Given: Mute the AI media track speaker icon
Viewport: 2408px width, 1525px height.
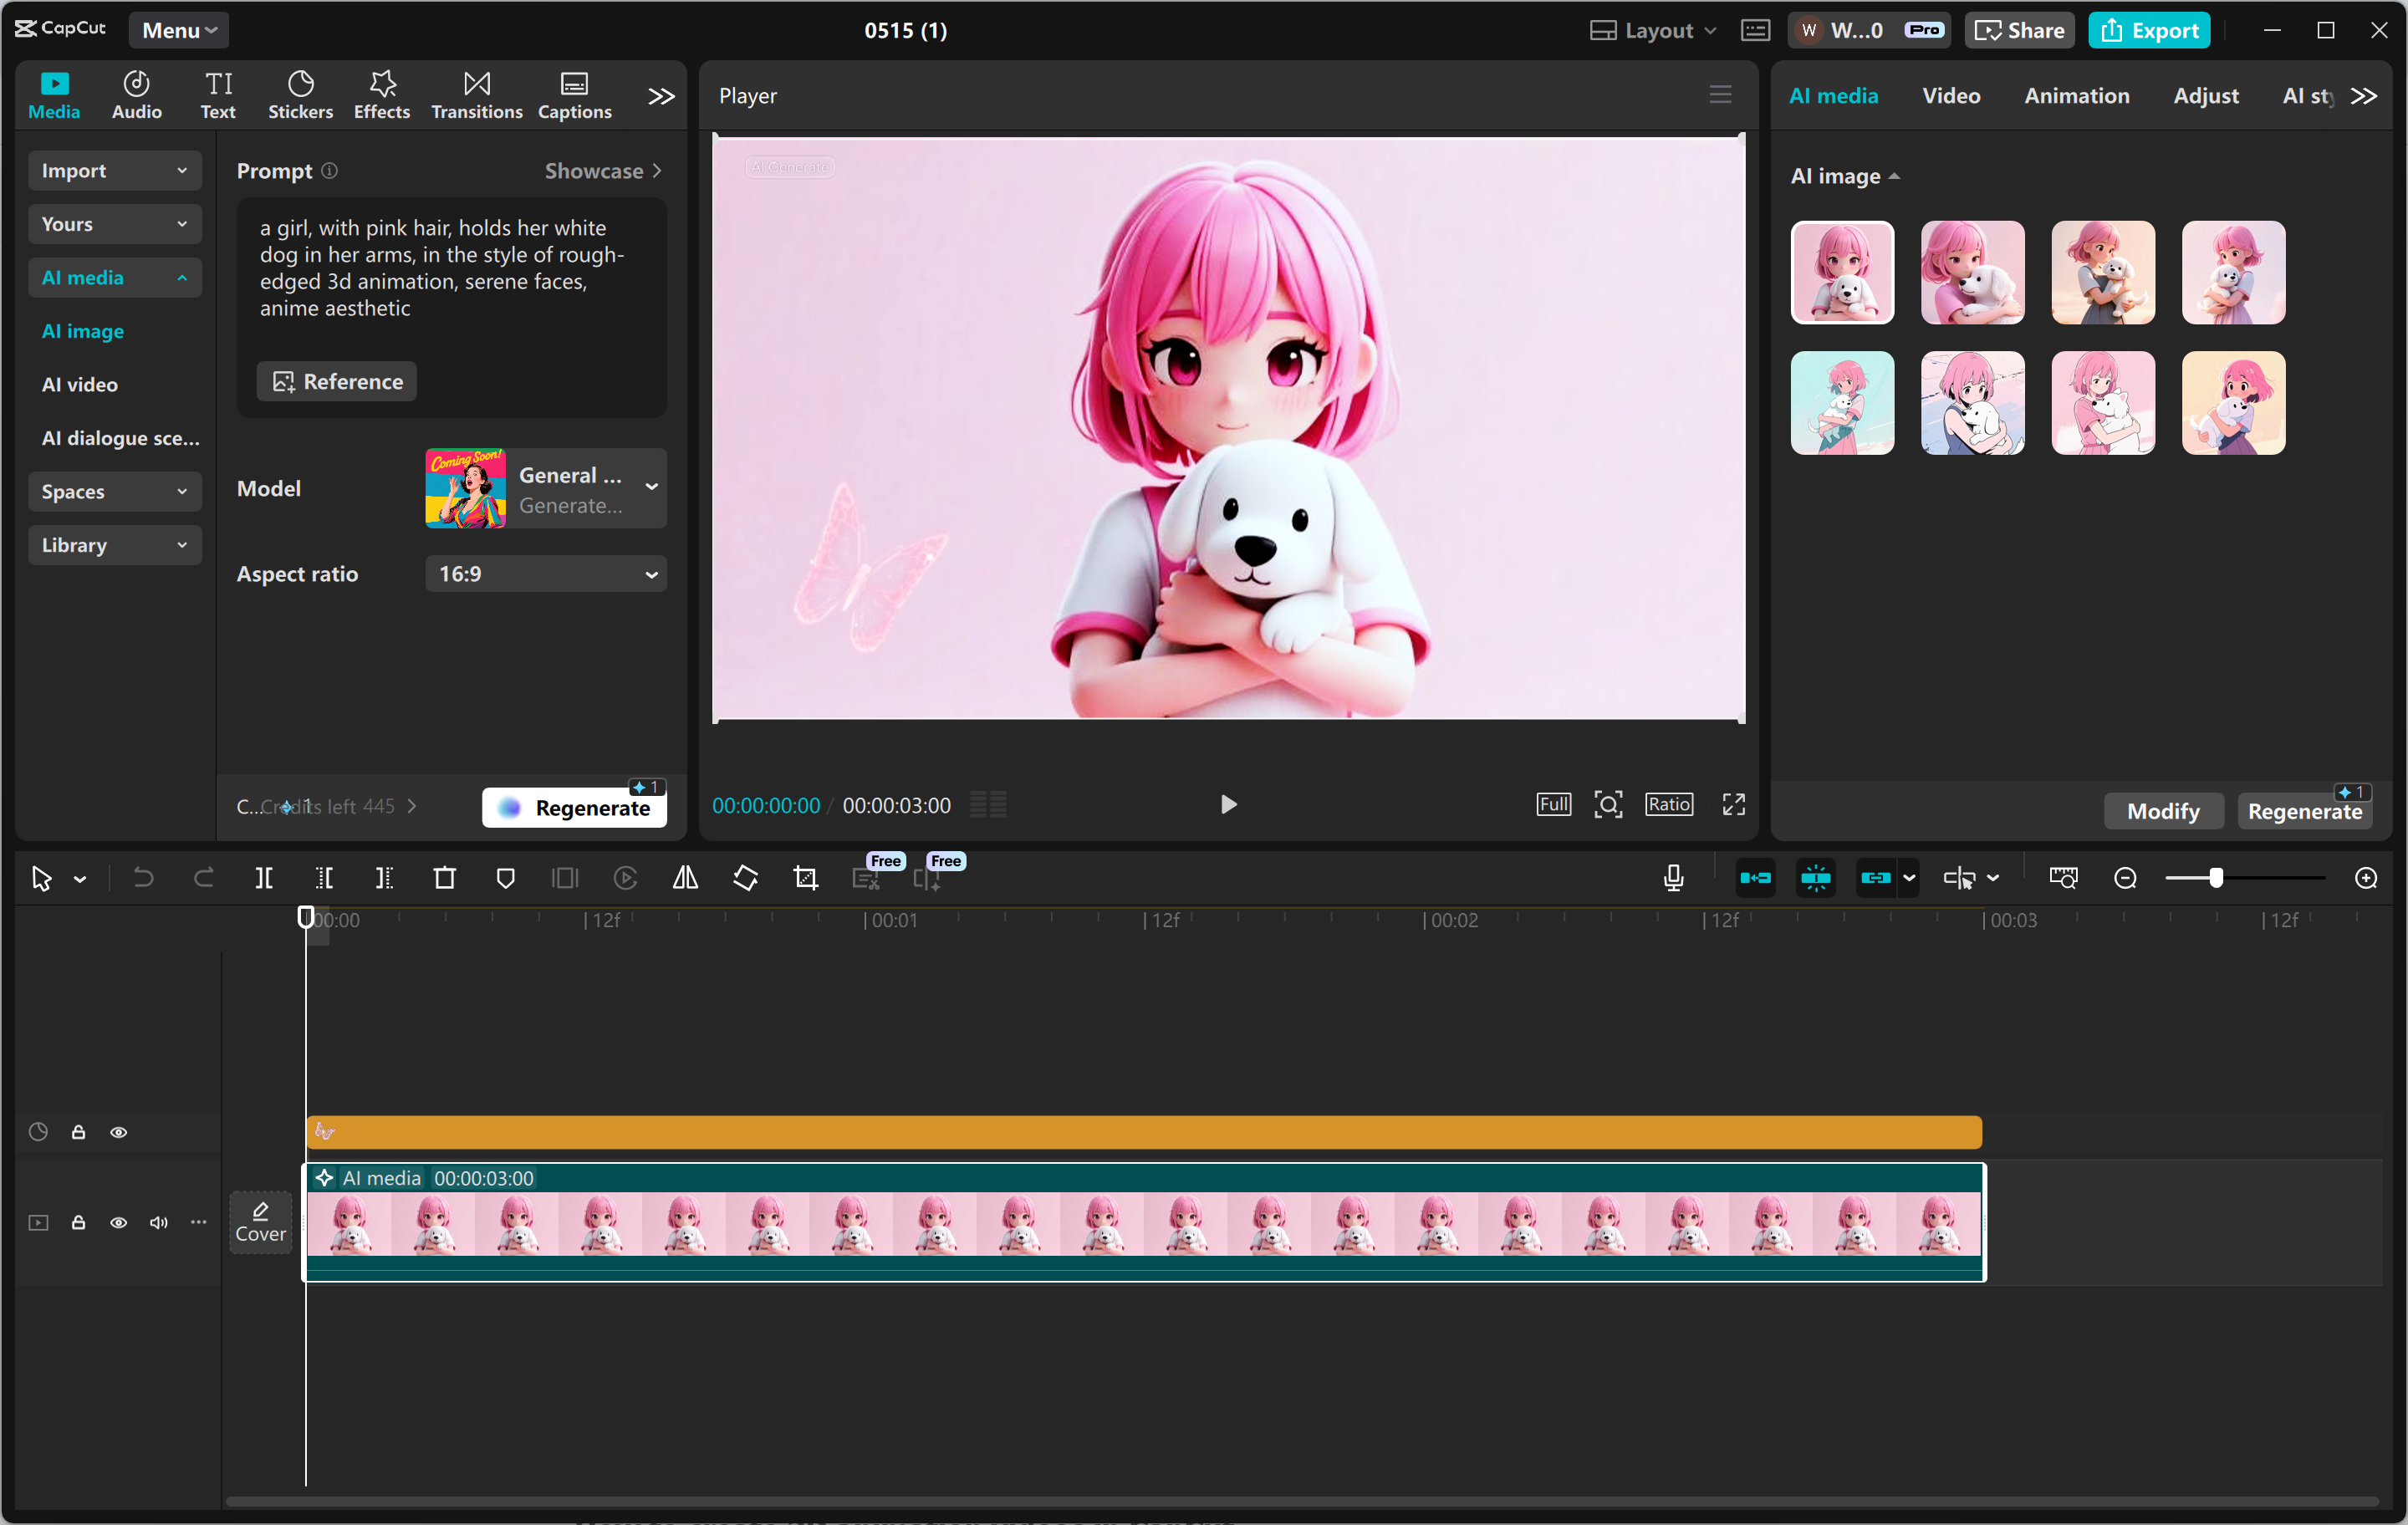Looking at the screenshot, I should (158, 1222).
